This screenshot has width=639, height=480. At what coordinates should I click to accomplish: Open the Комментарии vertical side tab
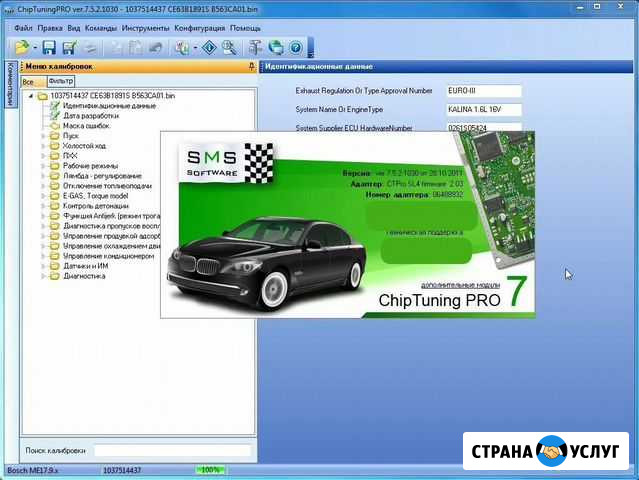point(11,84)
